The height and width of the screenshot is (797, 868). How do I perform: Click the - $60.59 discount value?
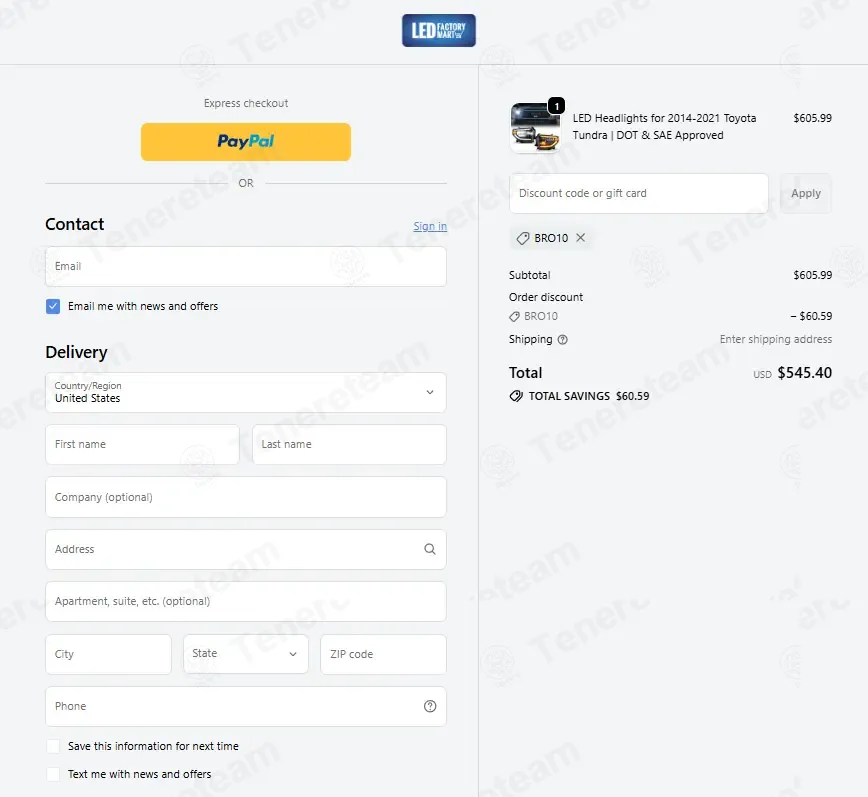tap(811, 316)
